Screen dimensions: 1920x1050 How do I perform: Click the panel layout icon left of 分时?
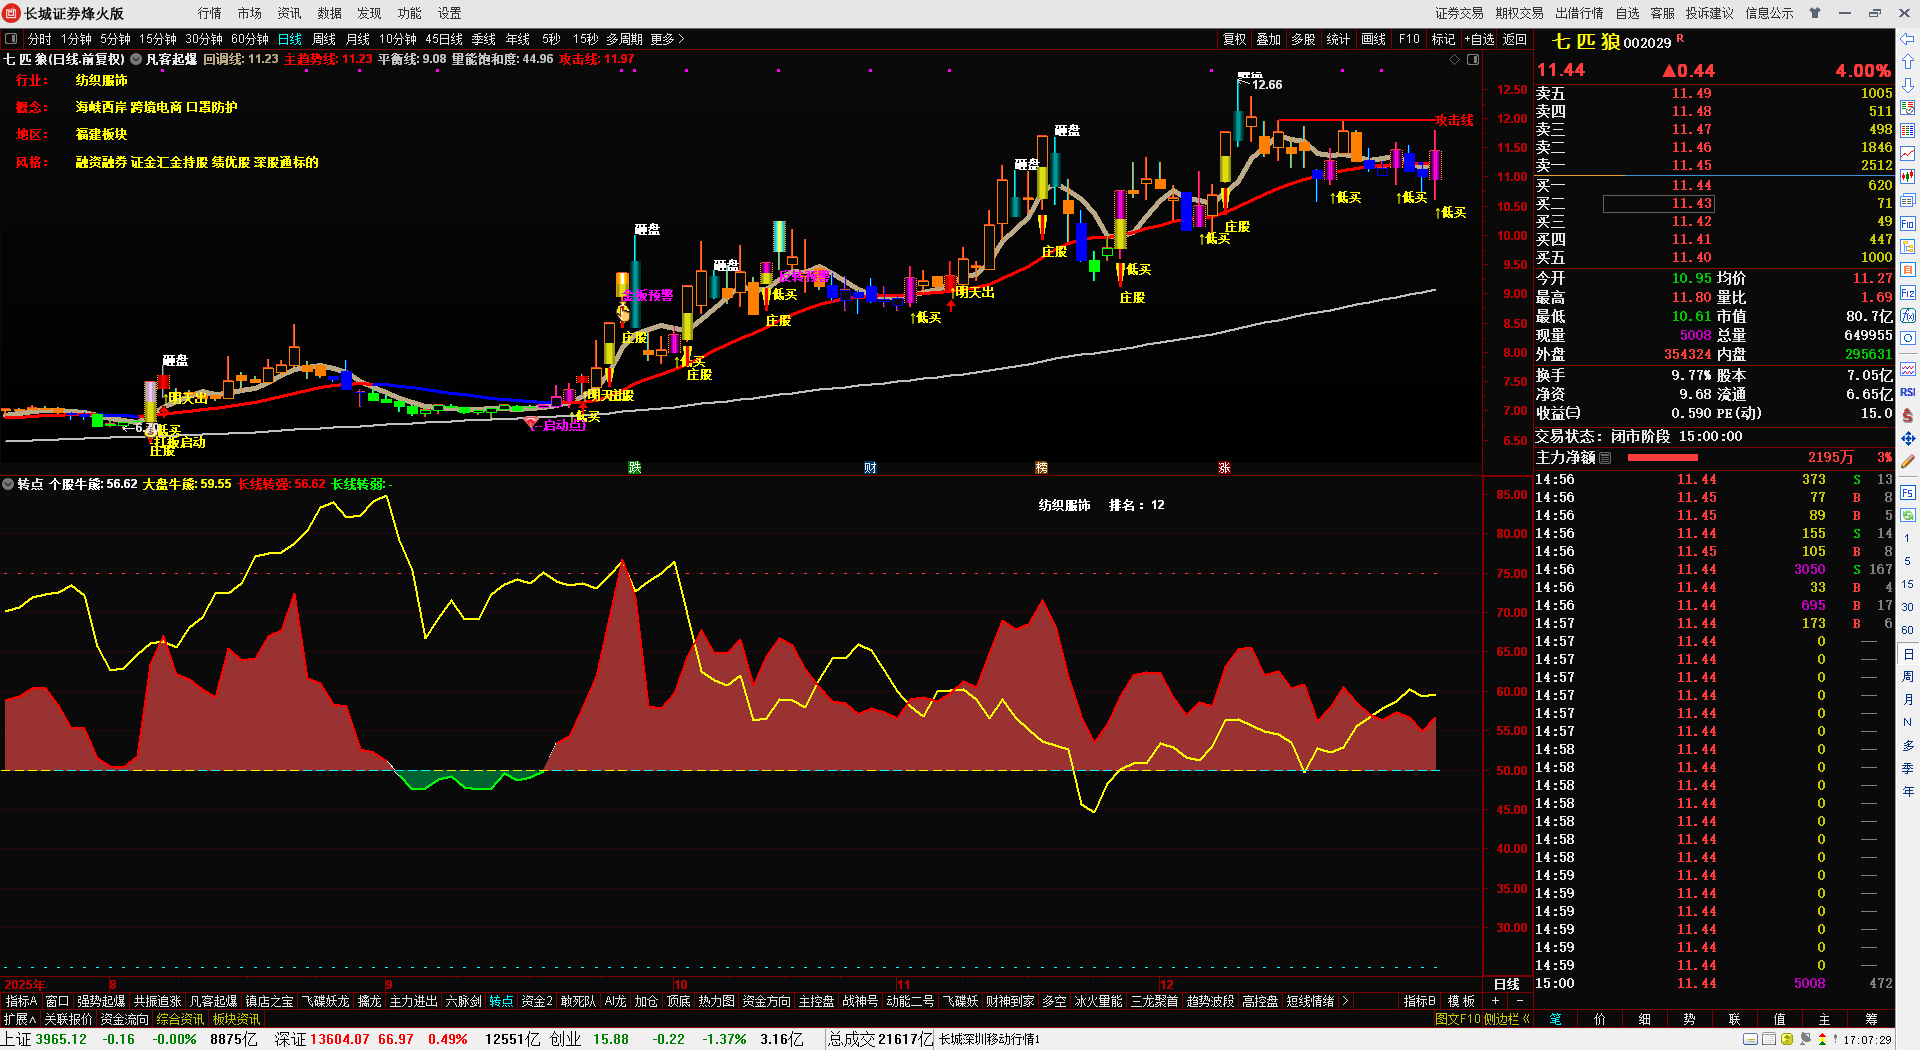click(11, 39)
